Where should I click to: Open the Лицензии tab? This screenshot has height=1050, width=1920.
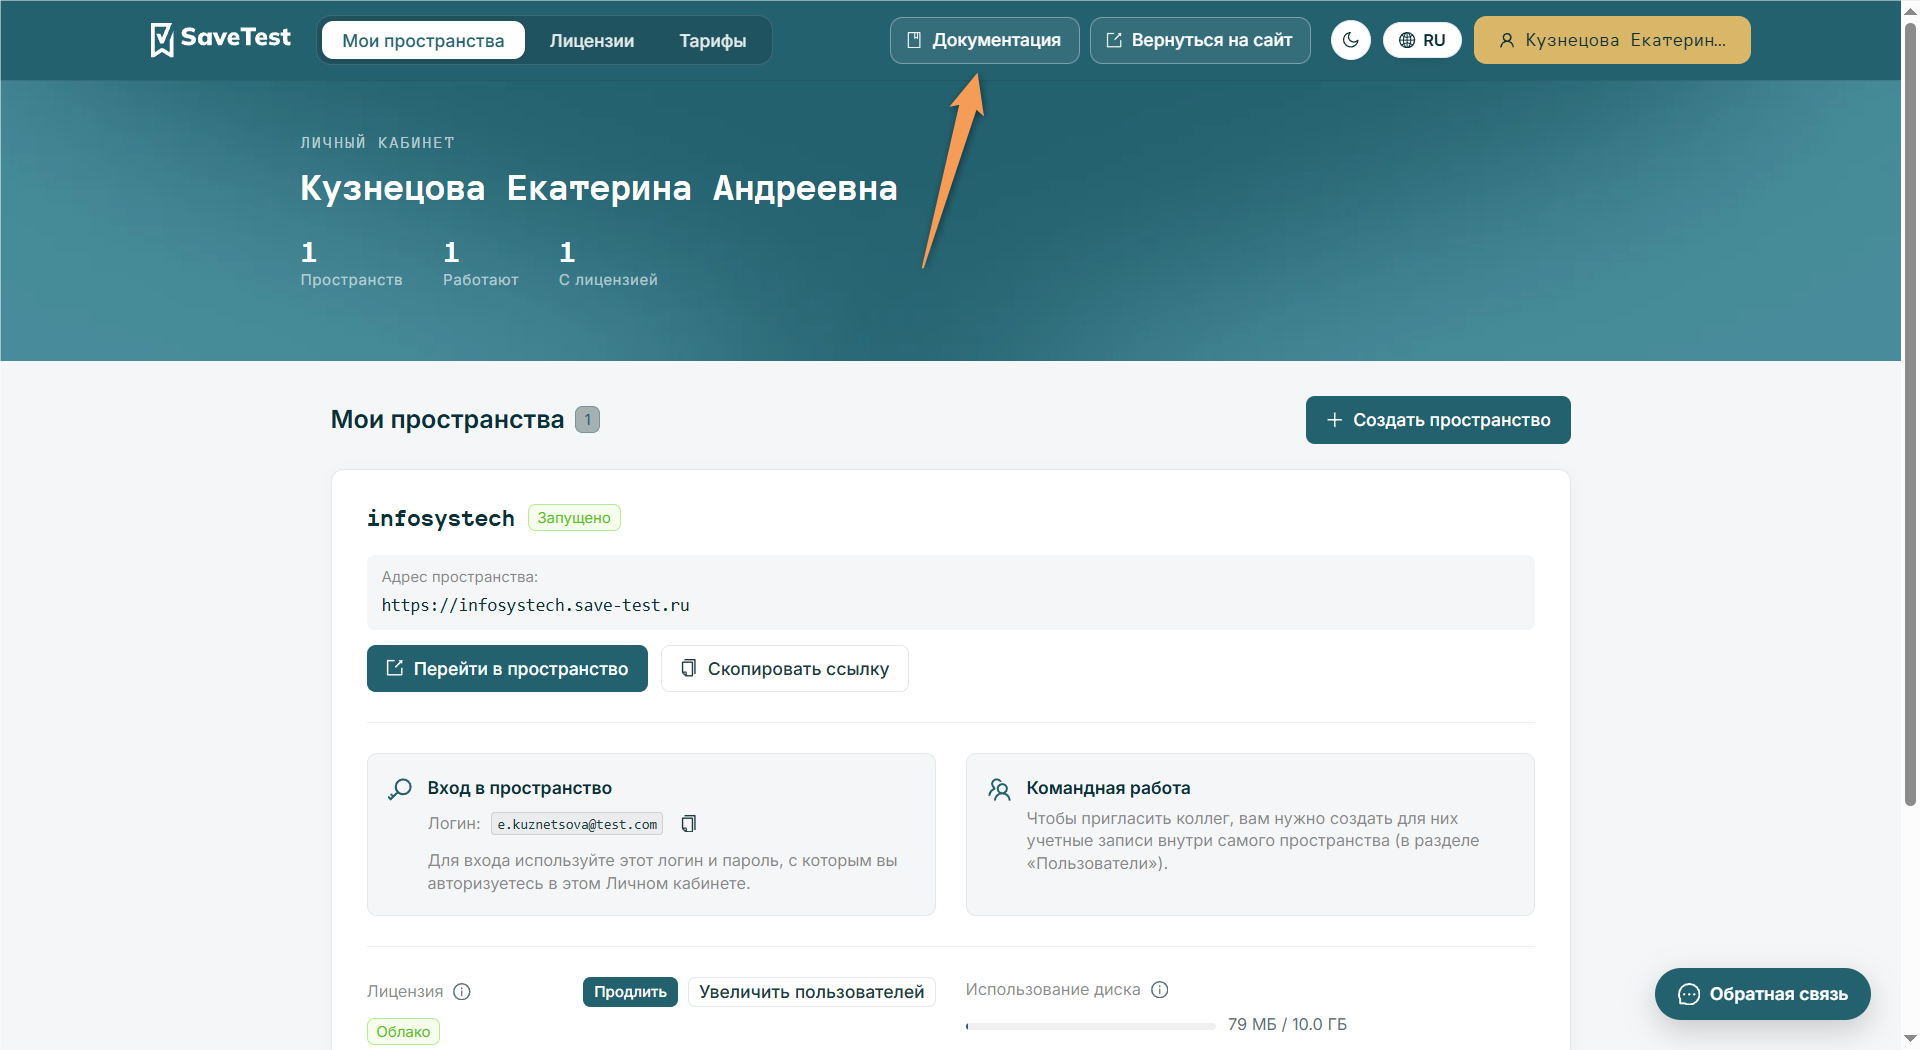[592, 40]
